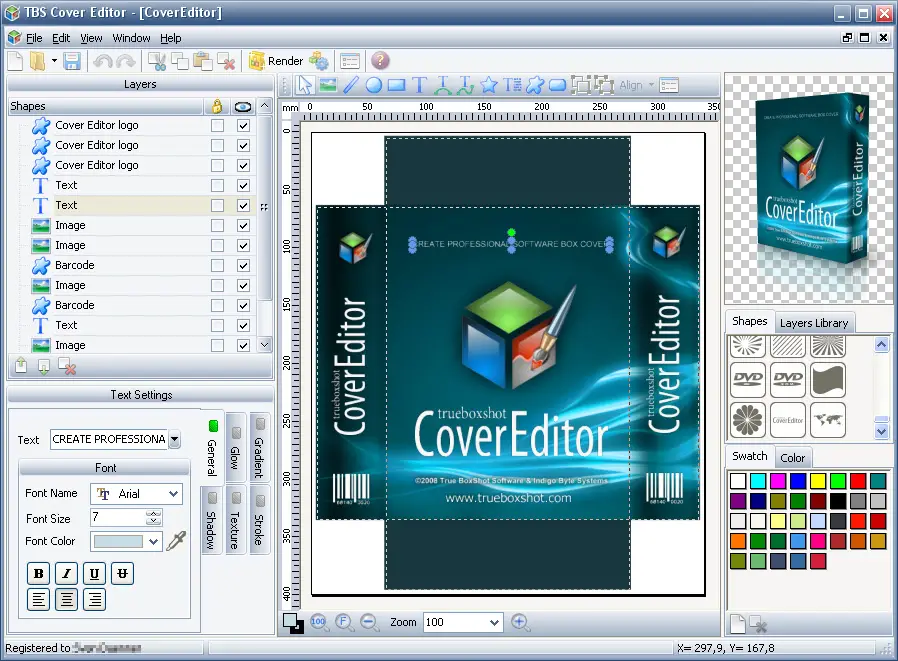Select the cyan color swatch
The height and width of the screenshot is (661, 898).
(x=758, y=481)
